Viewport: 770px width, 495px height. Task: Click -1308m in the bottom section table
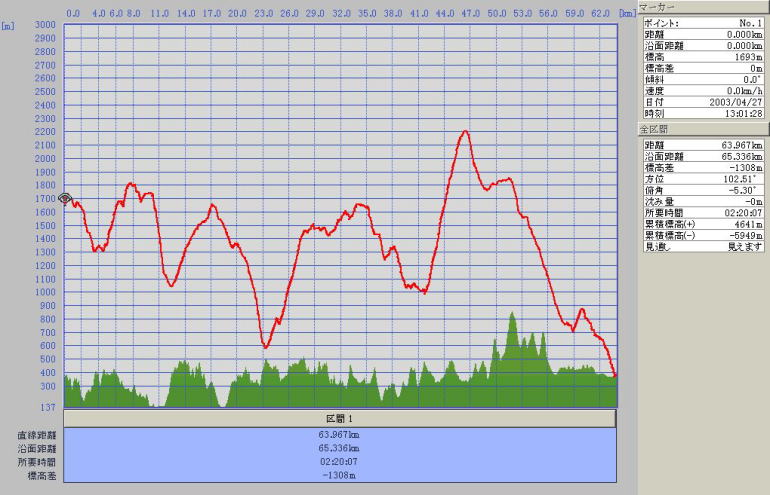pyautogui.click(x=340, y=475)
